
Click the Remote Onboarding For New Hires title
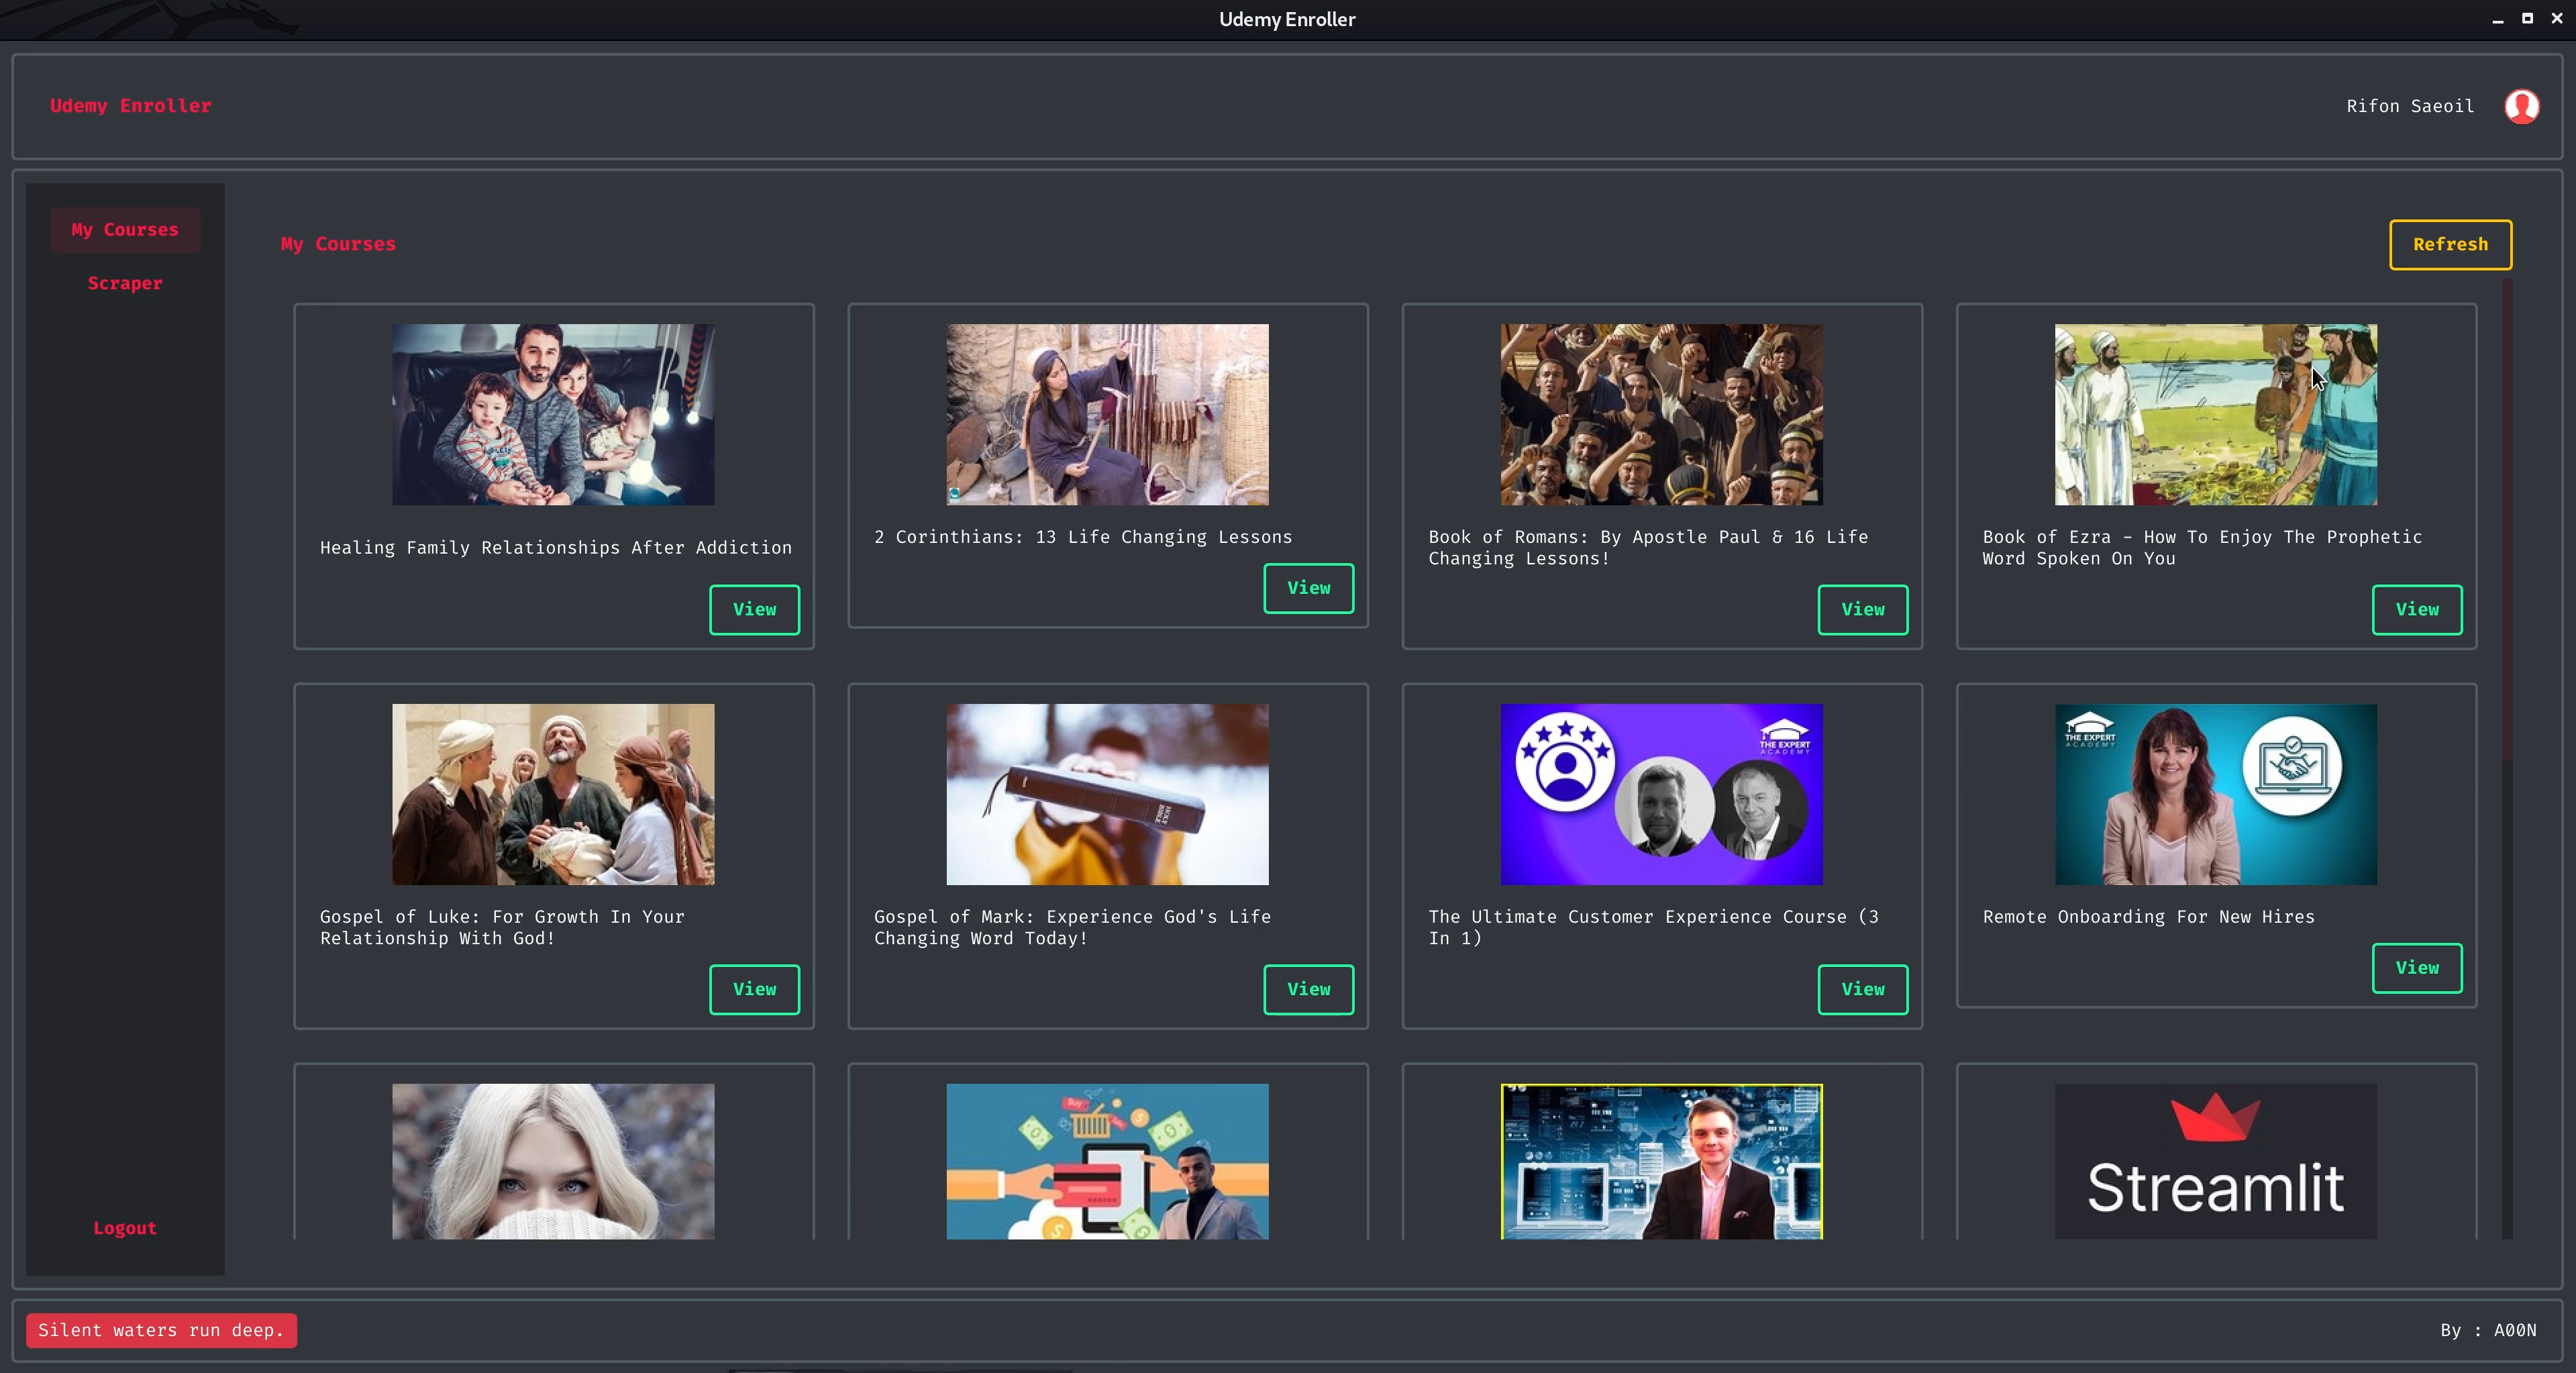(2148, 917)
